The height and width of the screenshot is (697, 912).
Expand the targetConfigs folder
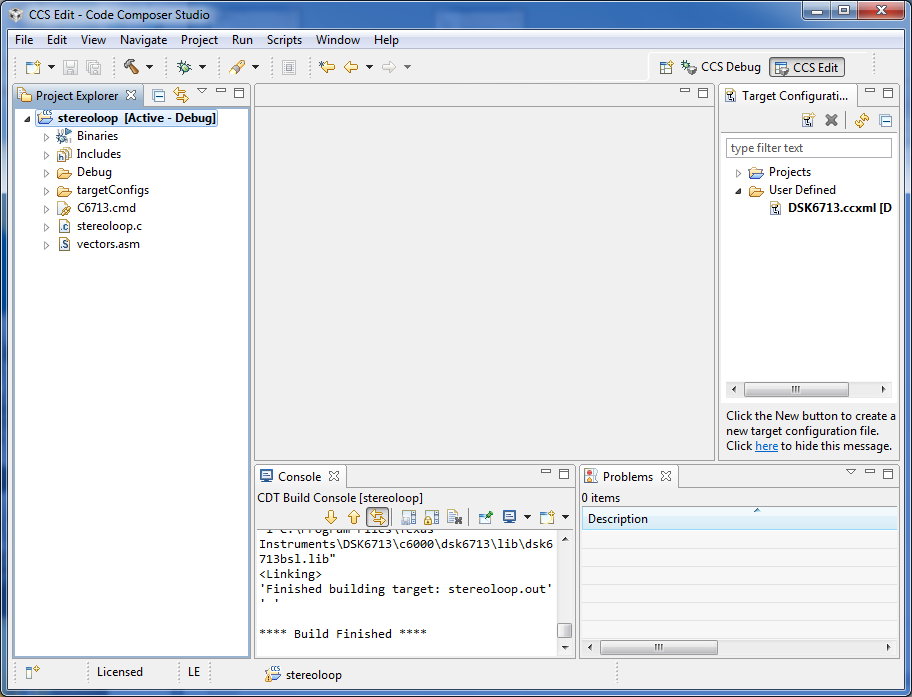(x=47, y=191)
